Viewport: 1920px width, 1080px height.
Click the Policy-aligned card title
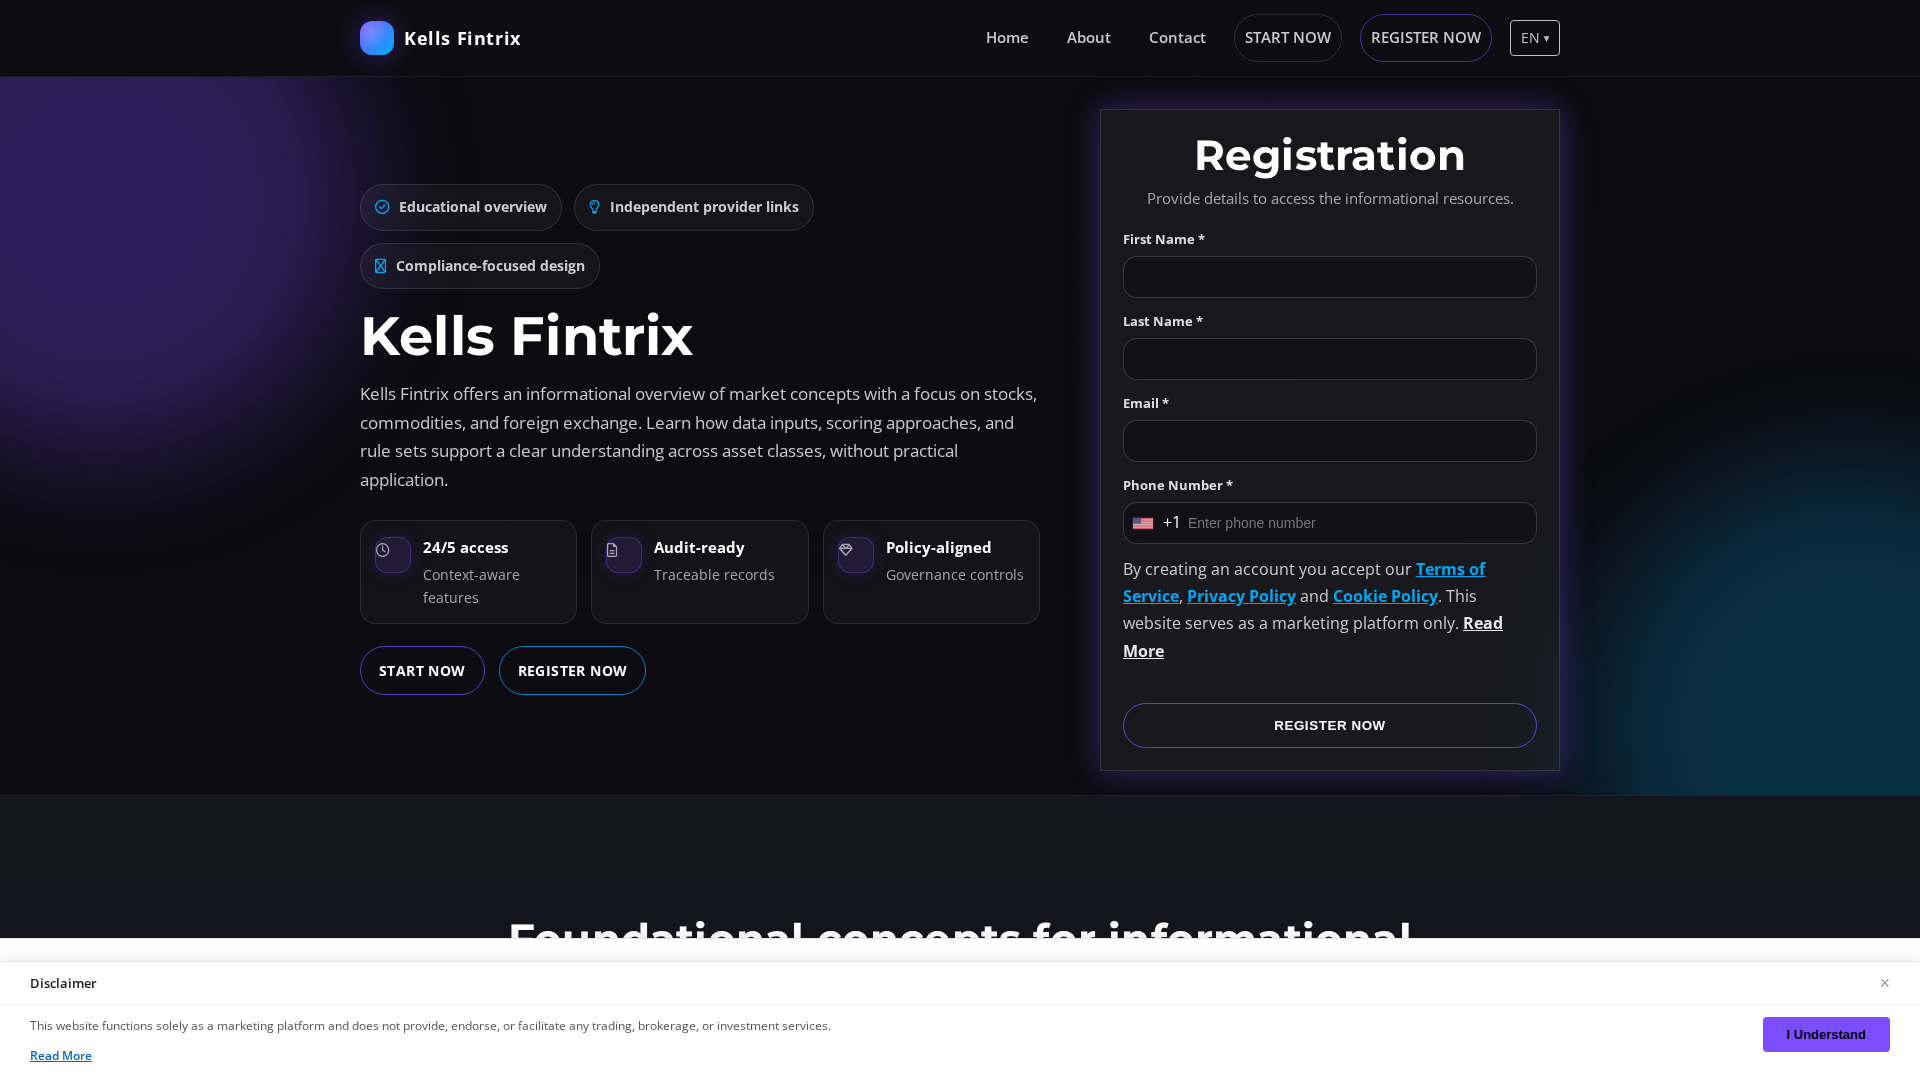(x=939, y=548)
